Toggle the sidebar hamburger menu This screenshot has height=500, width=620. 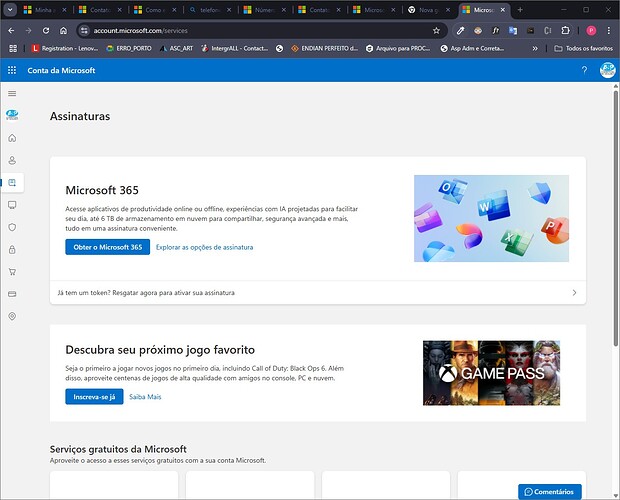[12, 94]
